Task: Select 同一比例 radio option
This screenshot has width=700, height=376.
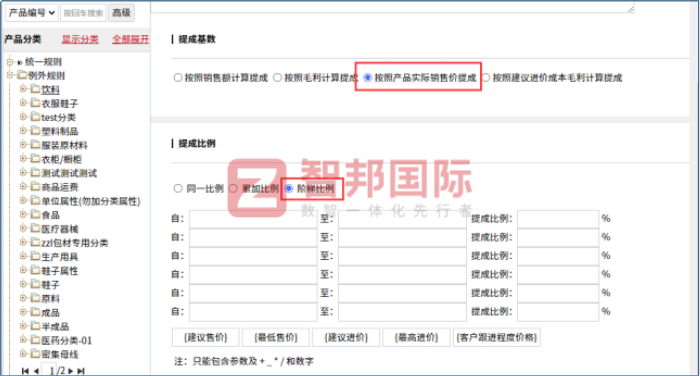Action: 178,188
